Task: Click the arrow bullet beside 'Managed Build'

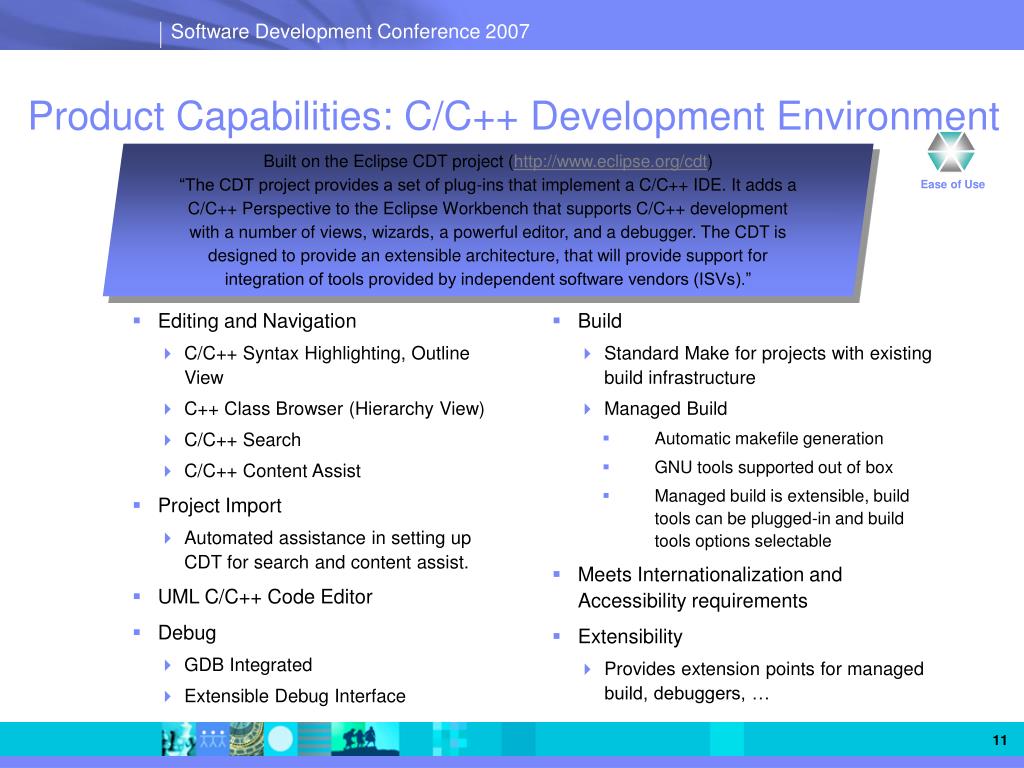Action: click(587, 409)
